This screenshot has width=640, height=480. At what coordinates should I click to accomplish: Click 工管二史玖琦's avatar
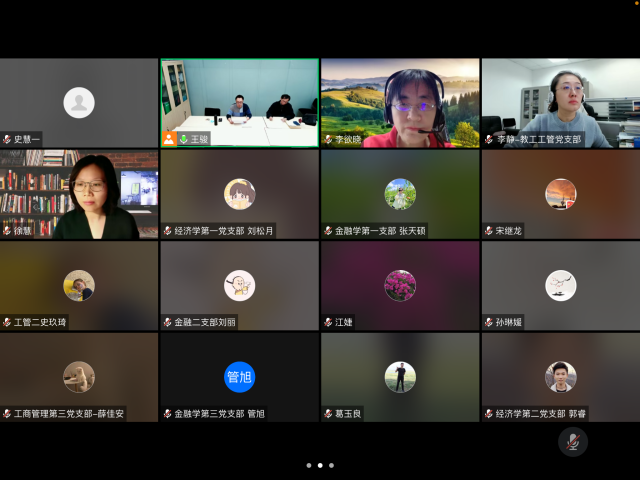coord(79,285)
